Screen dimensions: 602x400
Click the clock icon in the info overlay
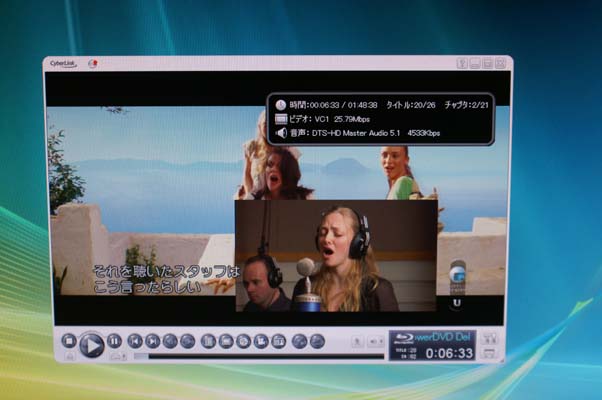coord(281,105)
